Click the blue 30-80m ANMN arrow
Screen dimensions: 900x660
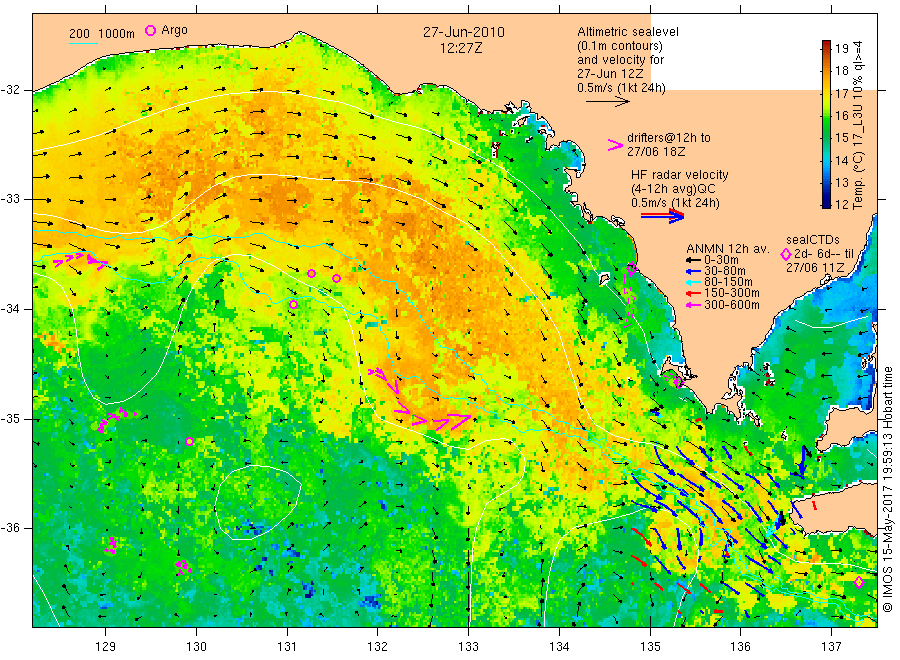(x=693, y=271)
